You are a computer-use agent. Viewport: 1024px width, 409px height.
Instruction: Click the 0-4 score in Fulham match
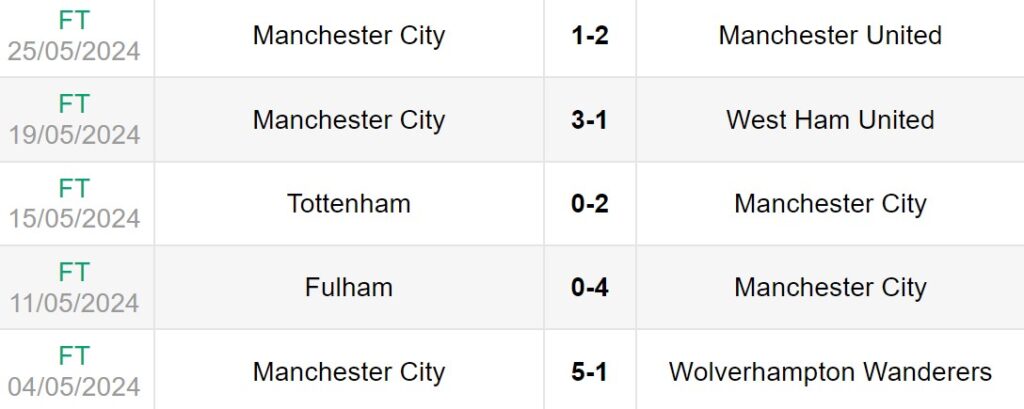tap(590, 288)
